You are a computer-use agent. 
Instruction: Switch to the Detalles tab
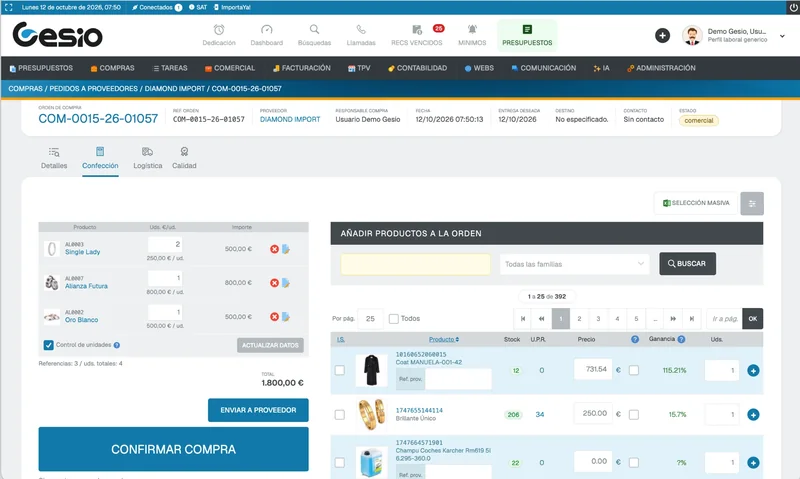pos(54,158)
